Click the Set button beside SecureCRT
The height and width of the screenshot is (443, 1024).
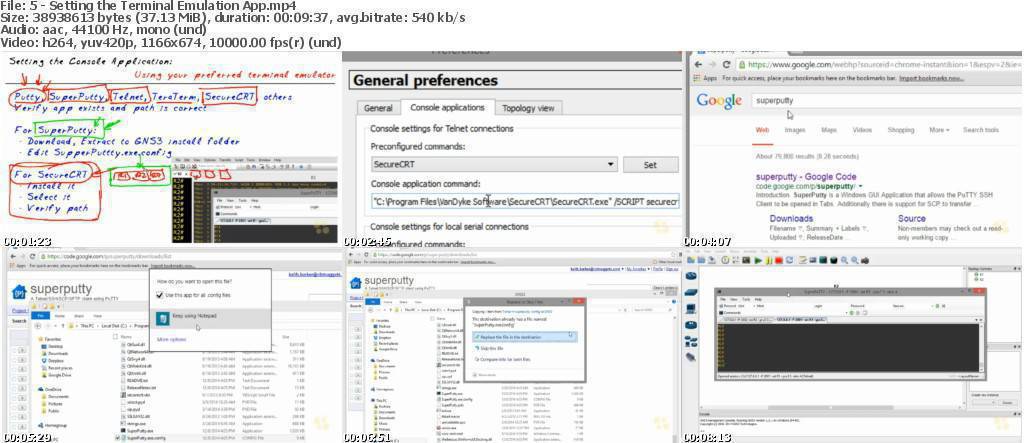coord(650,165)
